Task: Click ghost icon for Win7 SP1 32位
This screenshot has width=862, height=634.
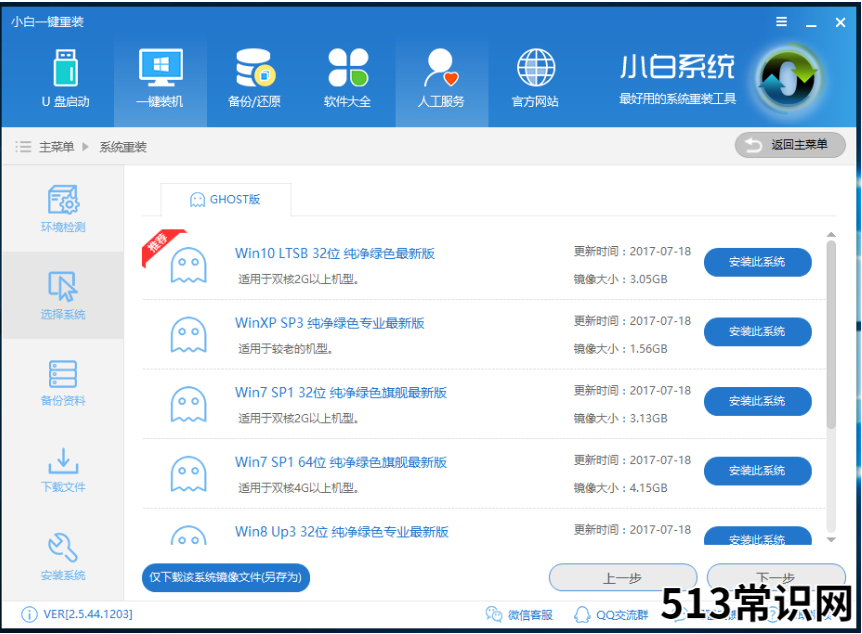Action: click(189, 404)
